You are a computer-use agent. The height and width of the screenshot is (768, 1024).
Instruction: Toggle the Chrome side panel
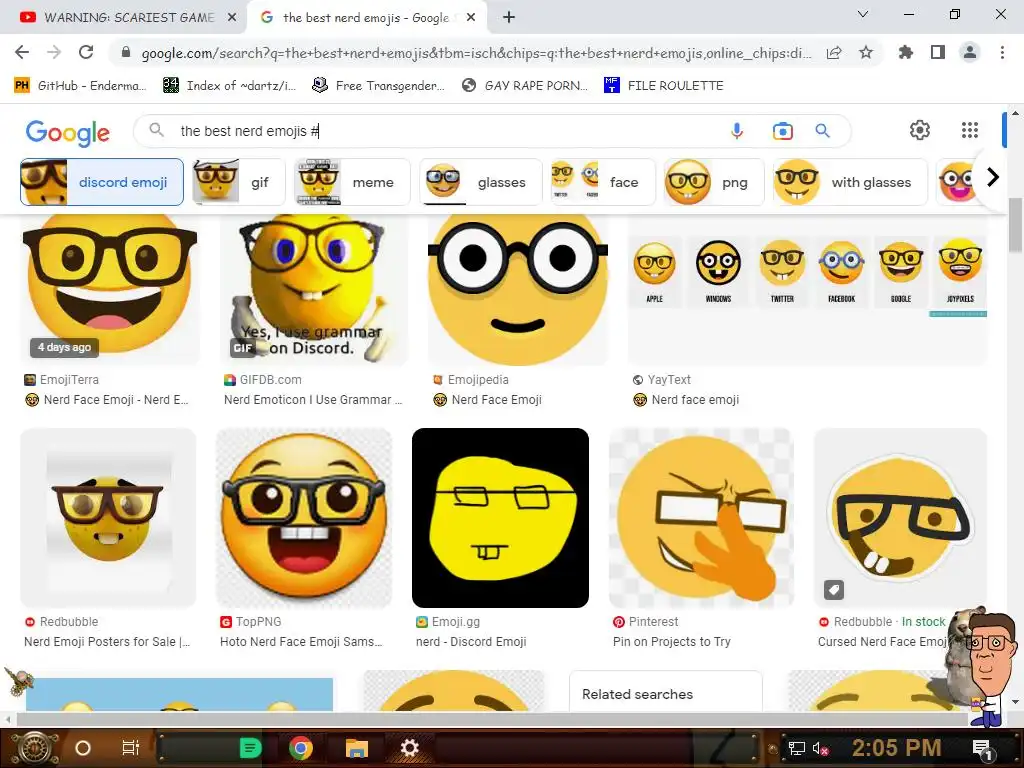pos(938,52)
